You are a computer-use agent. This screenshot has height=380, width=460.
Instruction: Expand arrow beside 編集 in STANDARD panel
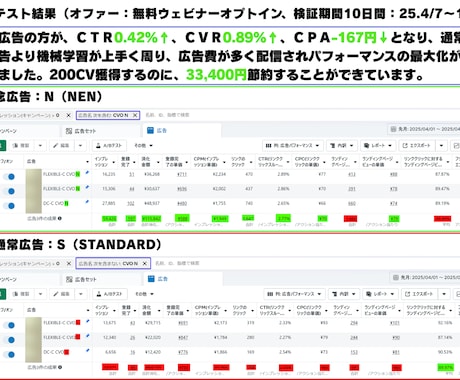(81, 294)
